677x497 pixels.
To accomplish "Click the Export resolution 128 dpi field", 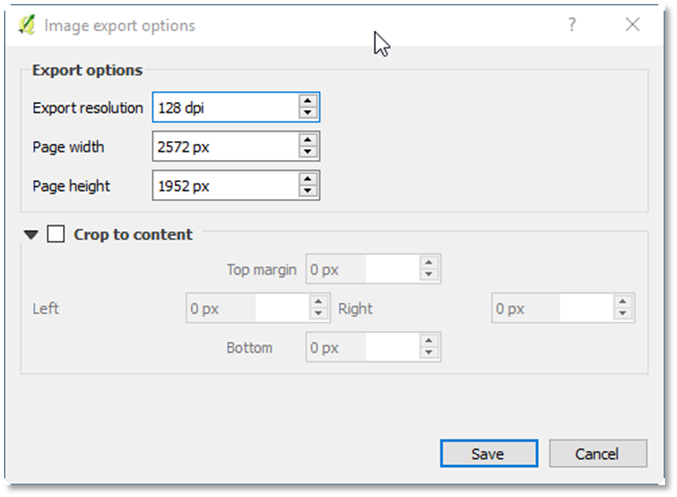I will click(225, 107).
